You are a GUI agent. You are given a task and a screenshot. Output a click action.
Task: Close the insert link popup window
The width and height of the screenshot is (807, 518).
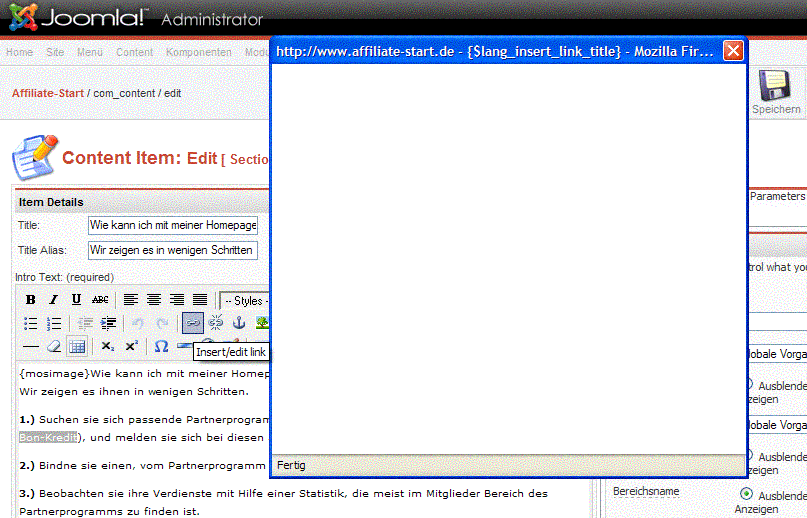point(733,50)
